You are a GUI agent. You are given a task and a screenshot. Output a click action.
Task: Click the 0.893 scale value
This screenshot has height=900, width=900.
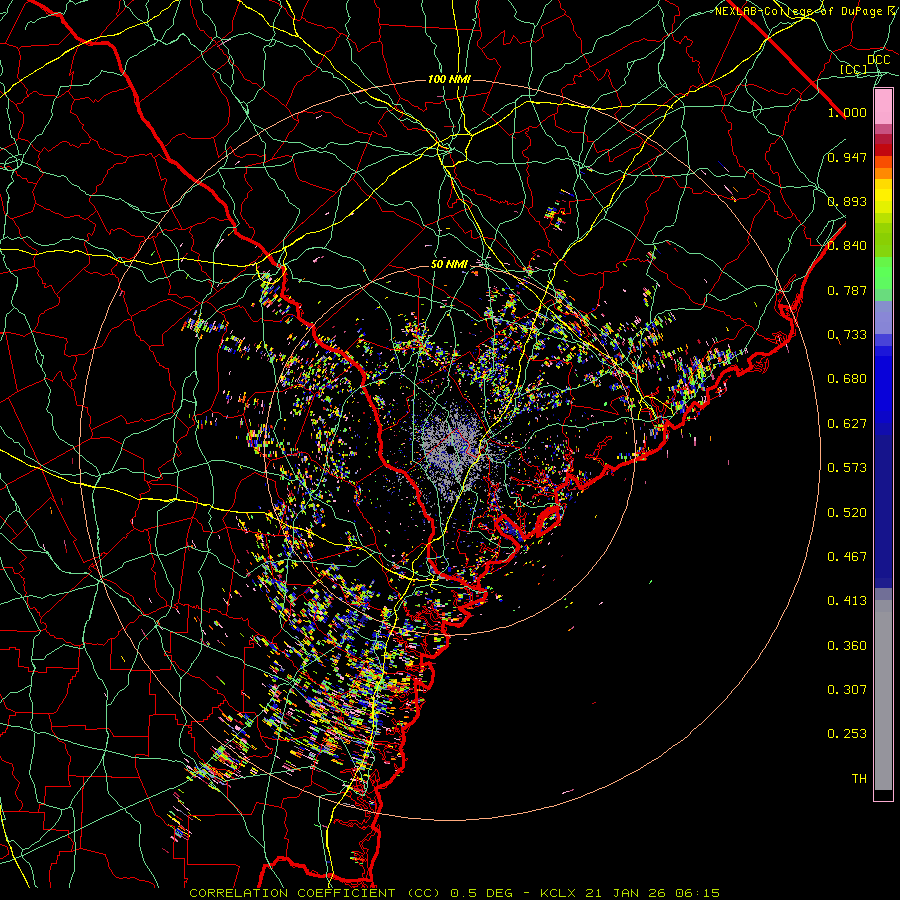pyautogui.click(x=847, y=201)
